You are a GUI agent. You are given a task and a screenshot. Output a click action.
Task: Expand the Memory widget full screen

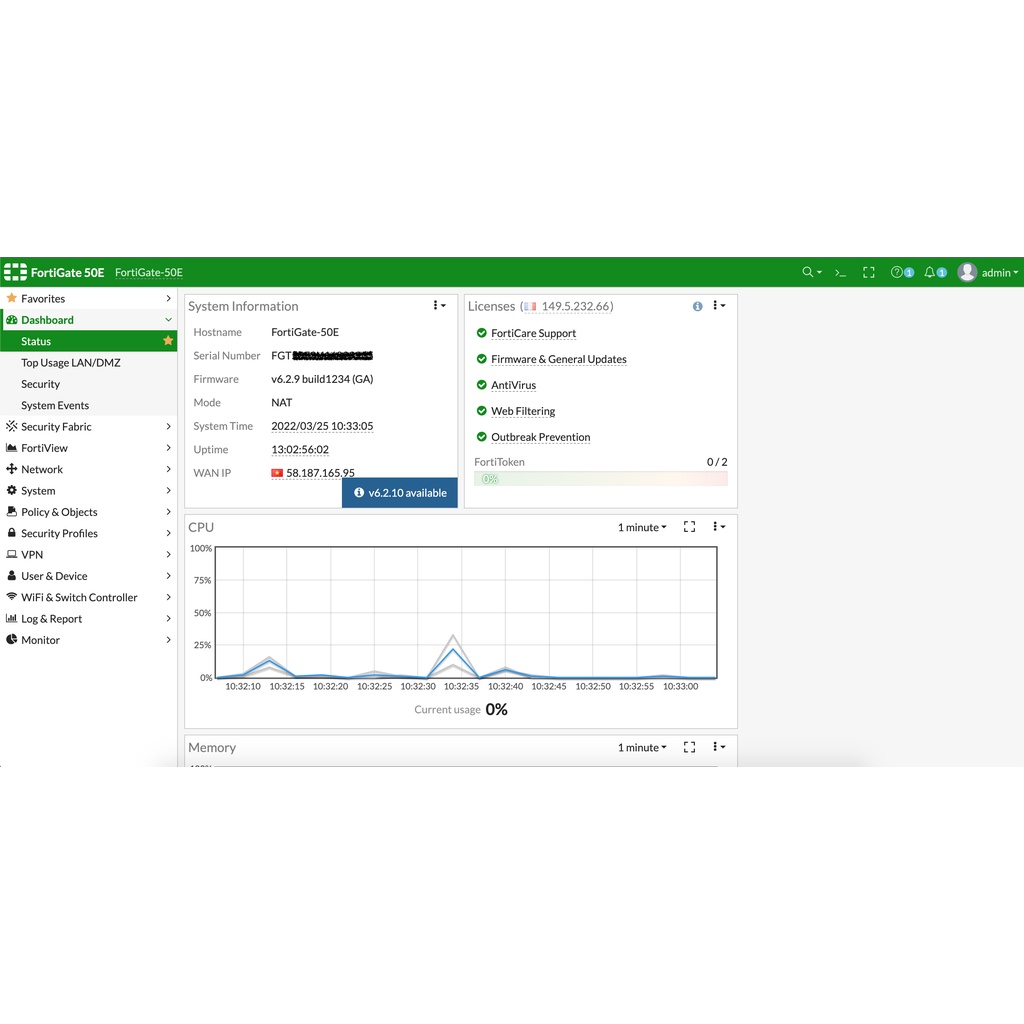point(689,747)
